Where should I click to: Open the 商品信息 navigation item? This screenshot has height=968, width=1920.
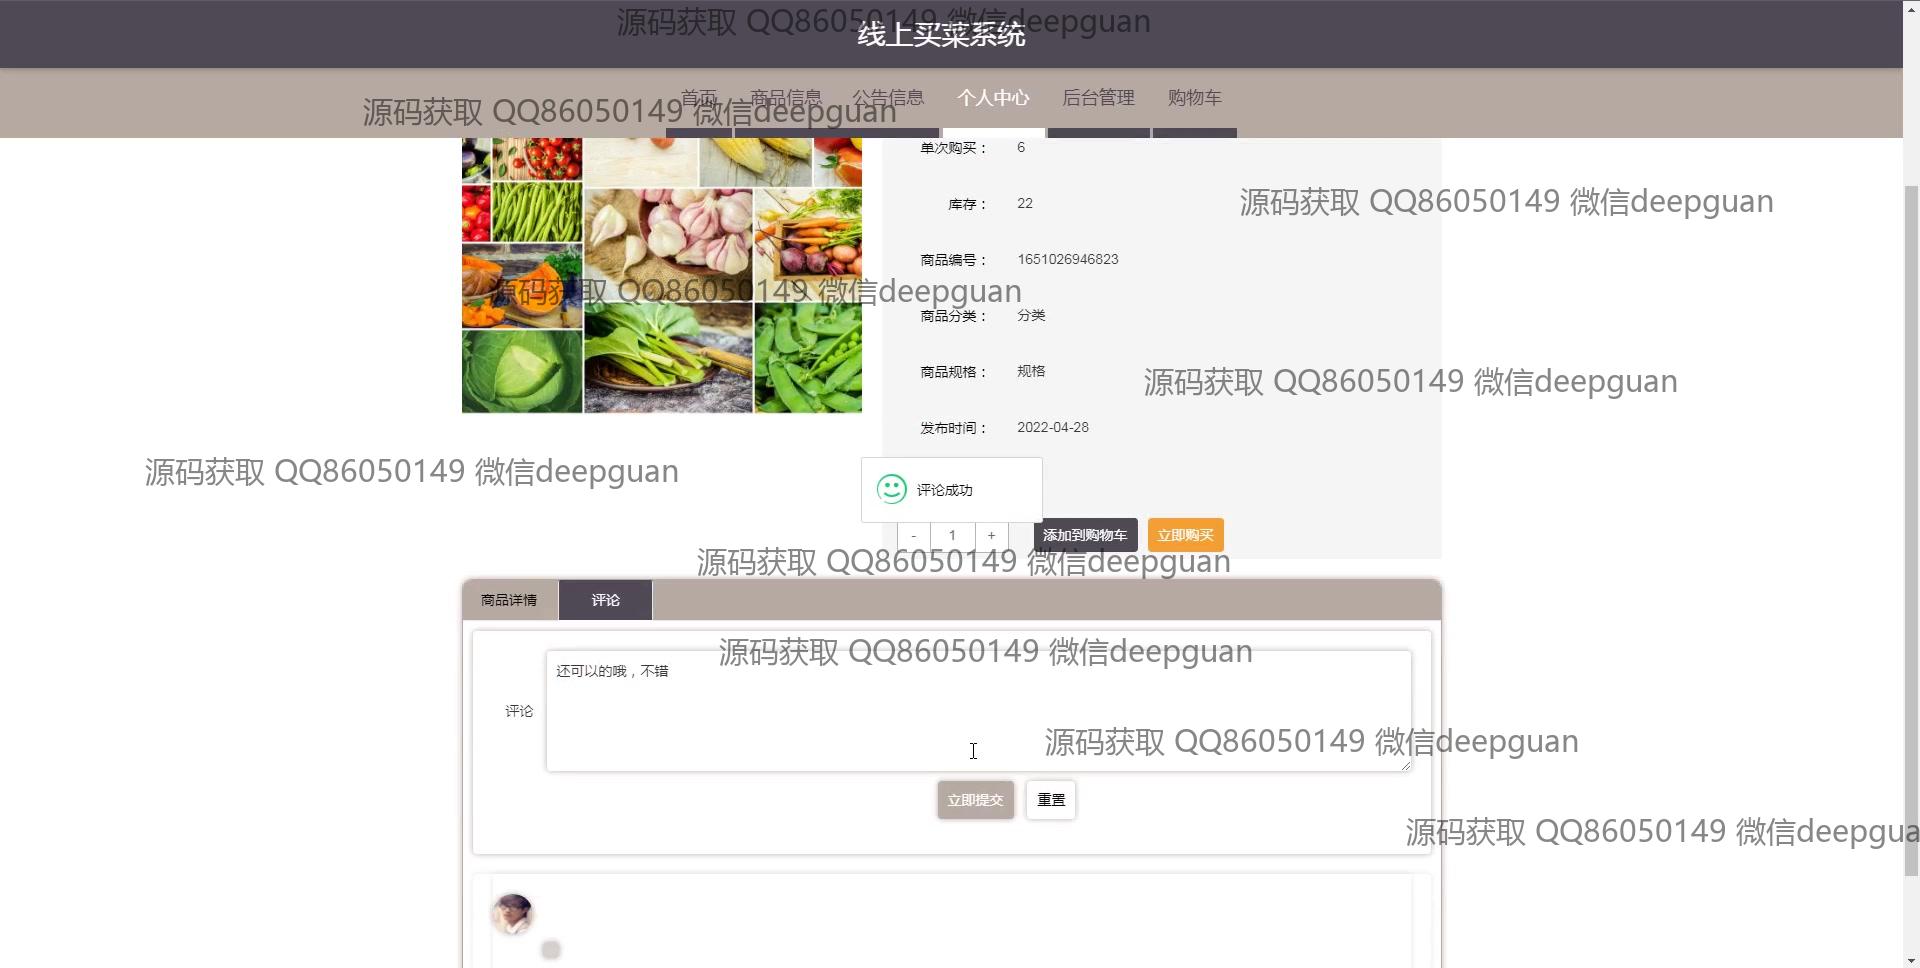[x=786, y=98]
